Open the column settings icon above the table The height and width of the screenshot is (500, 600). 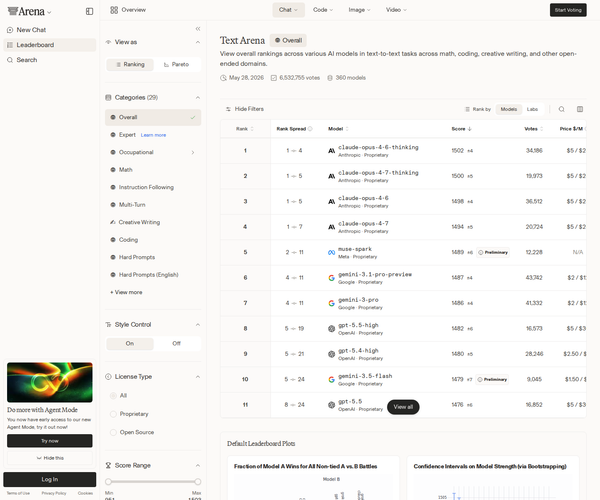pyautogui.click(x=580, y=109)
